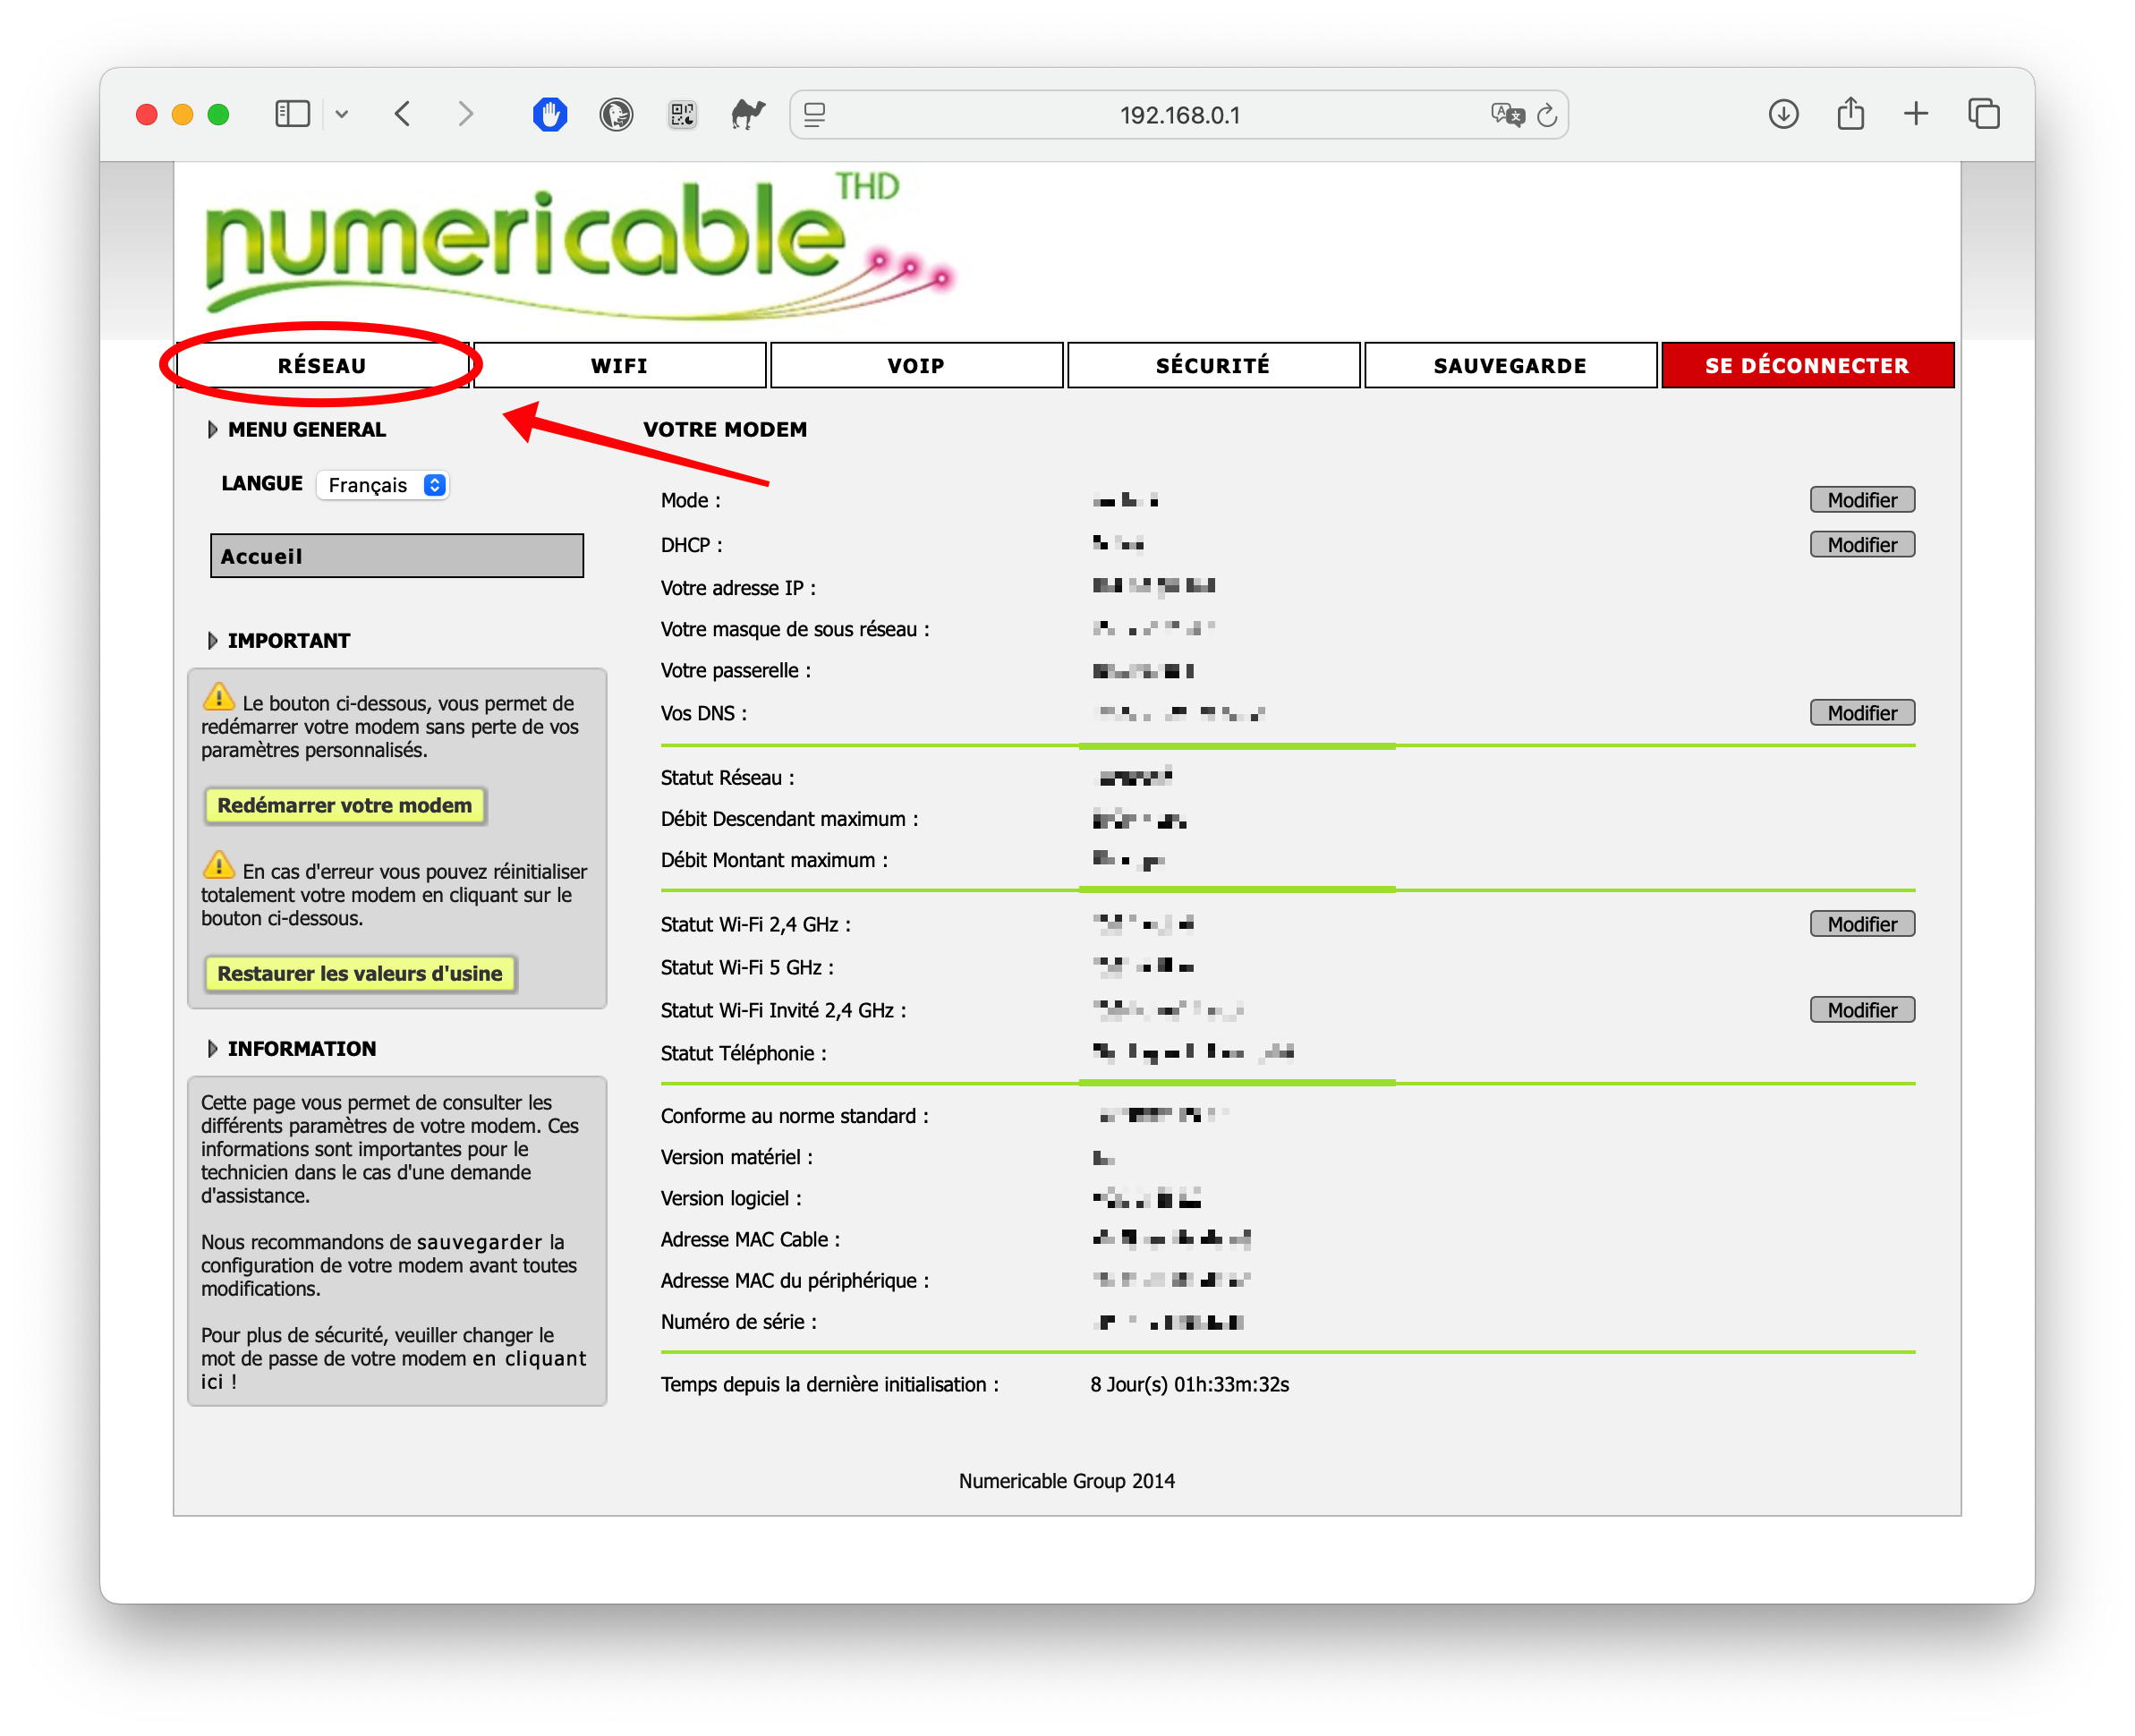Collapse the MENU GENERAL triangle
Image resolution: width=2135 pixels, height=1736 pixels.
click(x=212, y=430)
